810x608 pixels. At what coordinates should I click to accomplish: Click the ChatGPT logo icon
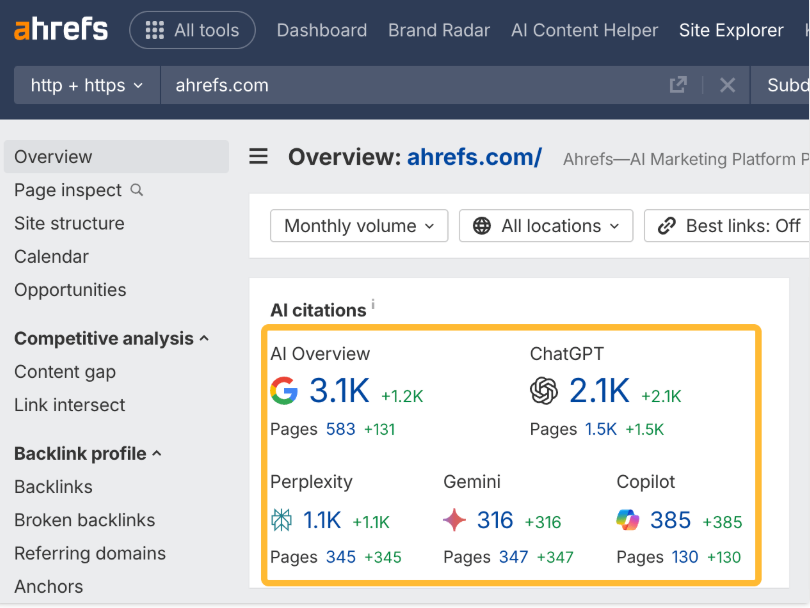pos(544,391)
